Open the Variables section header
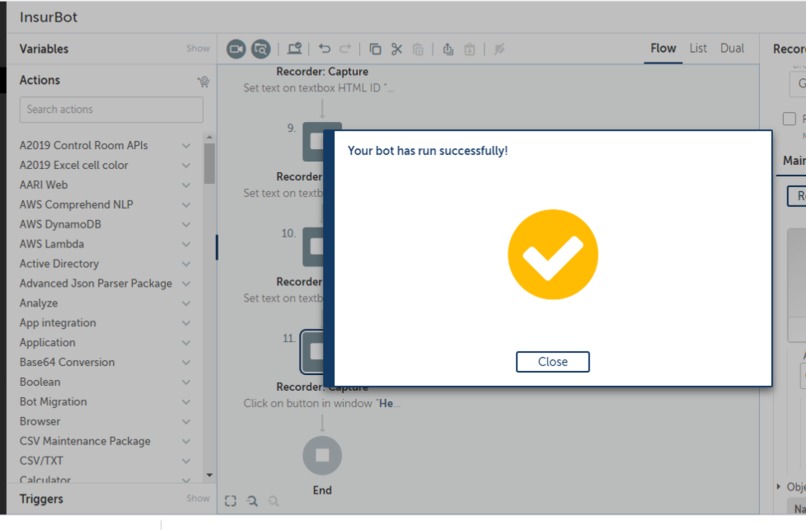This screenshot has width=806, height=530. pos(44,49)
